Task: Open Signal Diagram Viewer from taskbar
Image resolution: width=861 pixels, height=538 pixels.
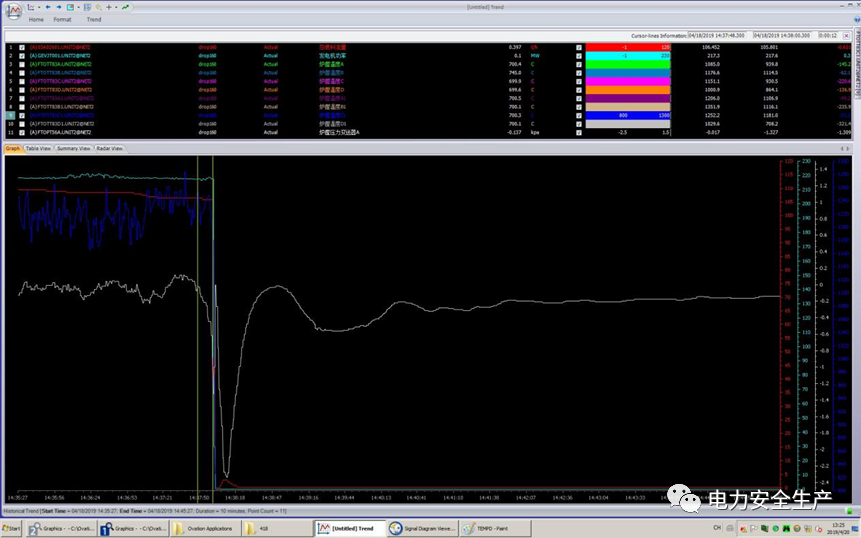Action: click(x=423, y=528)
